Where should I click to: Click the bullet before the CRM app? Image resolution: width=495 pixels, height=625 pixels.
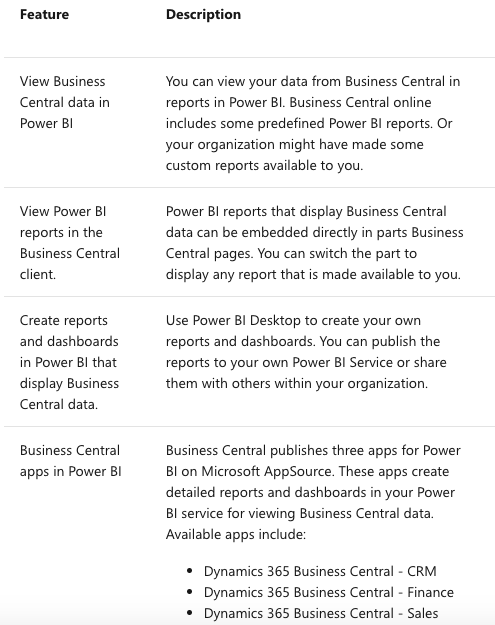pyautogui.click(x=190, y=571)
